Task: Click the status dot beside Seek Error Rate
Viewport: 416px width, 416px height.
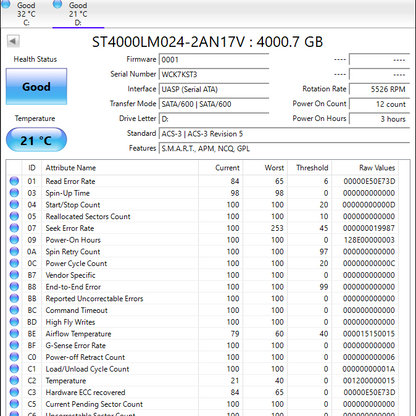Action: point(14,228)
